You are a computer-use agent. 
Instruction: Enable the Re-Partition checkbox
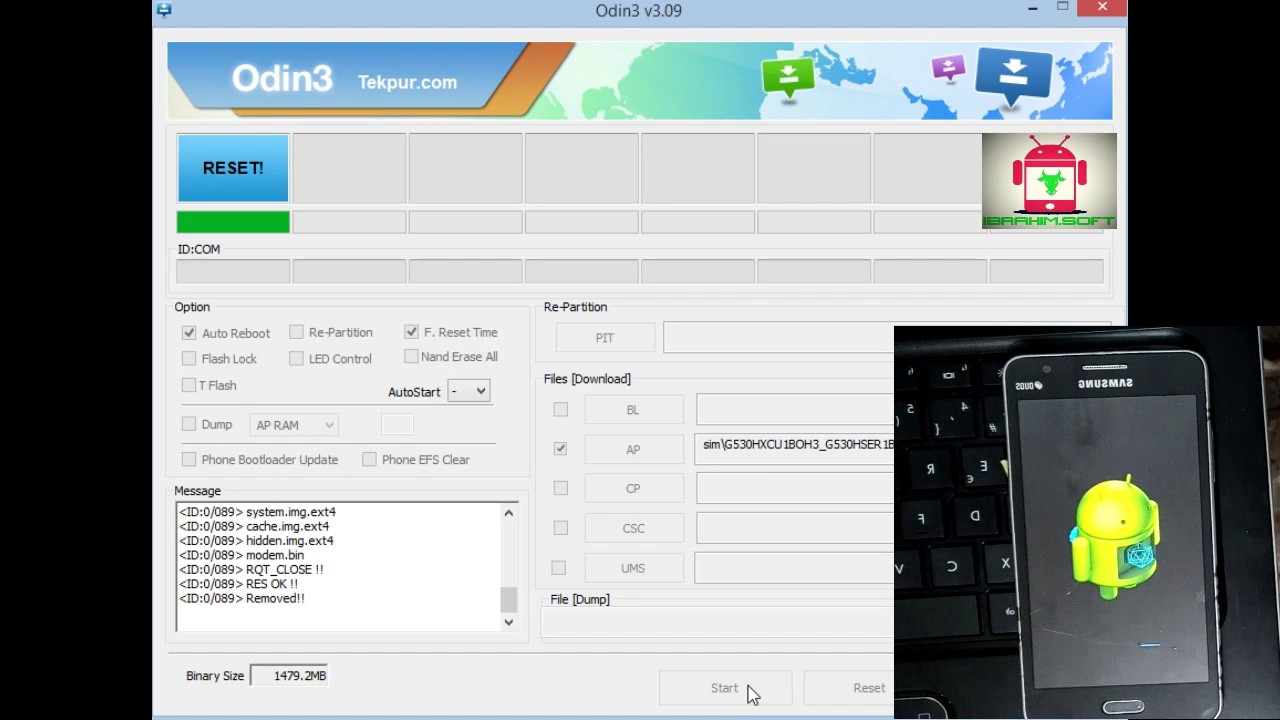click(x=296, y=332)
